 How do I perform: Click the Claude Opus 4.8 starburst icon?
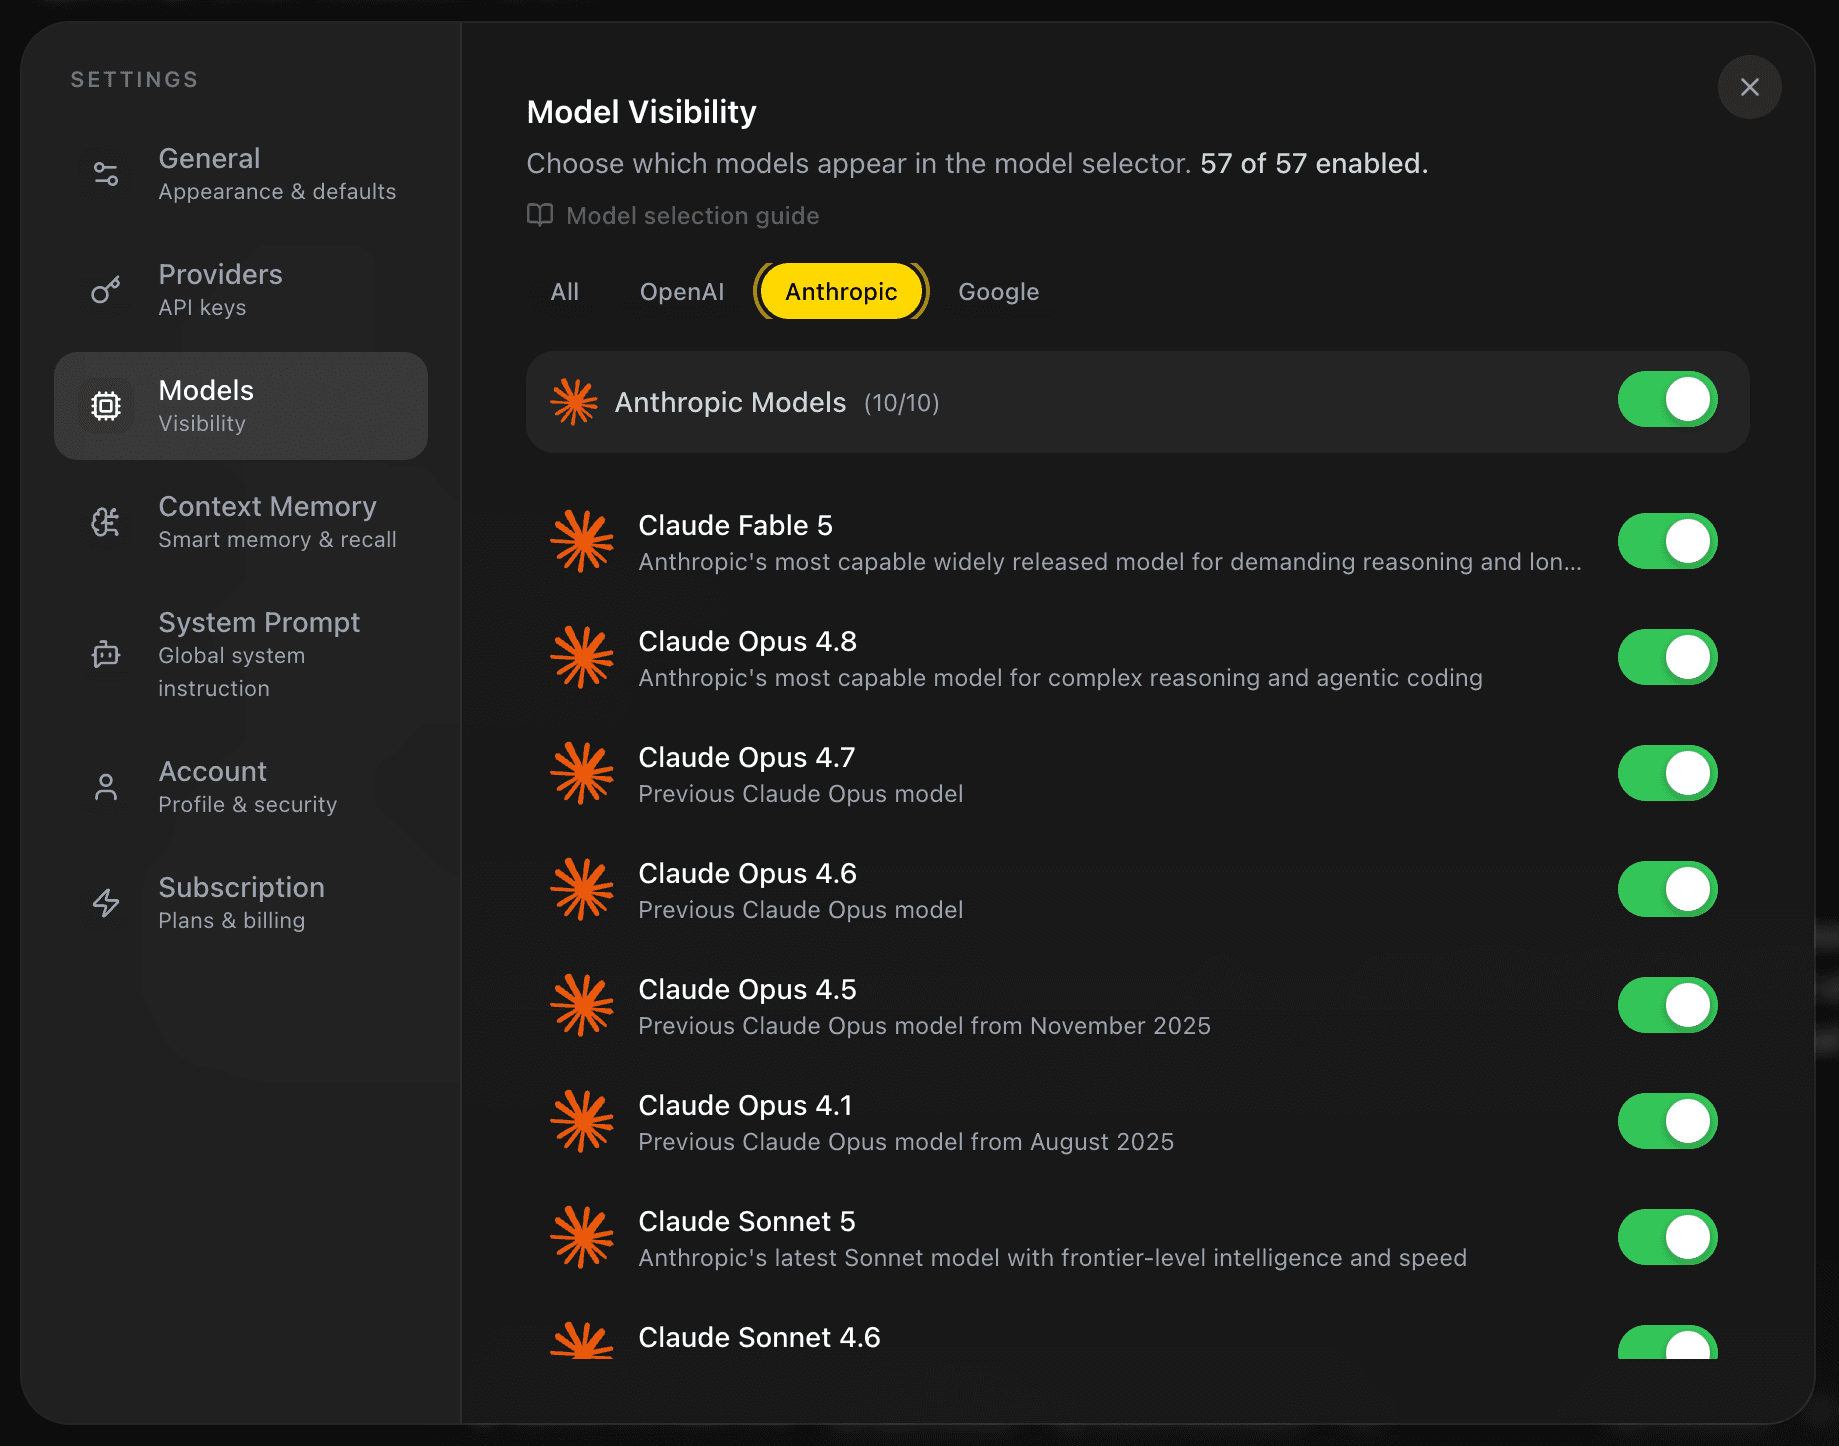click(x=582, y=657)
